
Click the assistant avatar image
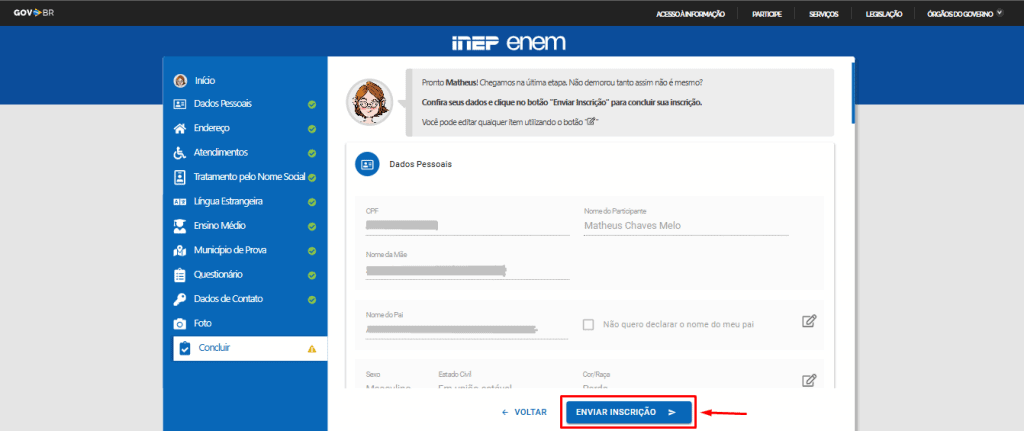click(369, 103)
